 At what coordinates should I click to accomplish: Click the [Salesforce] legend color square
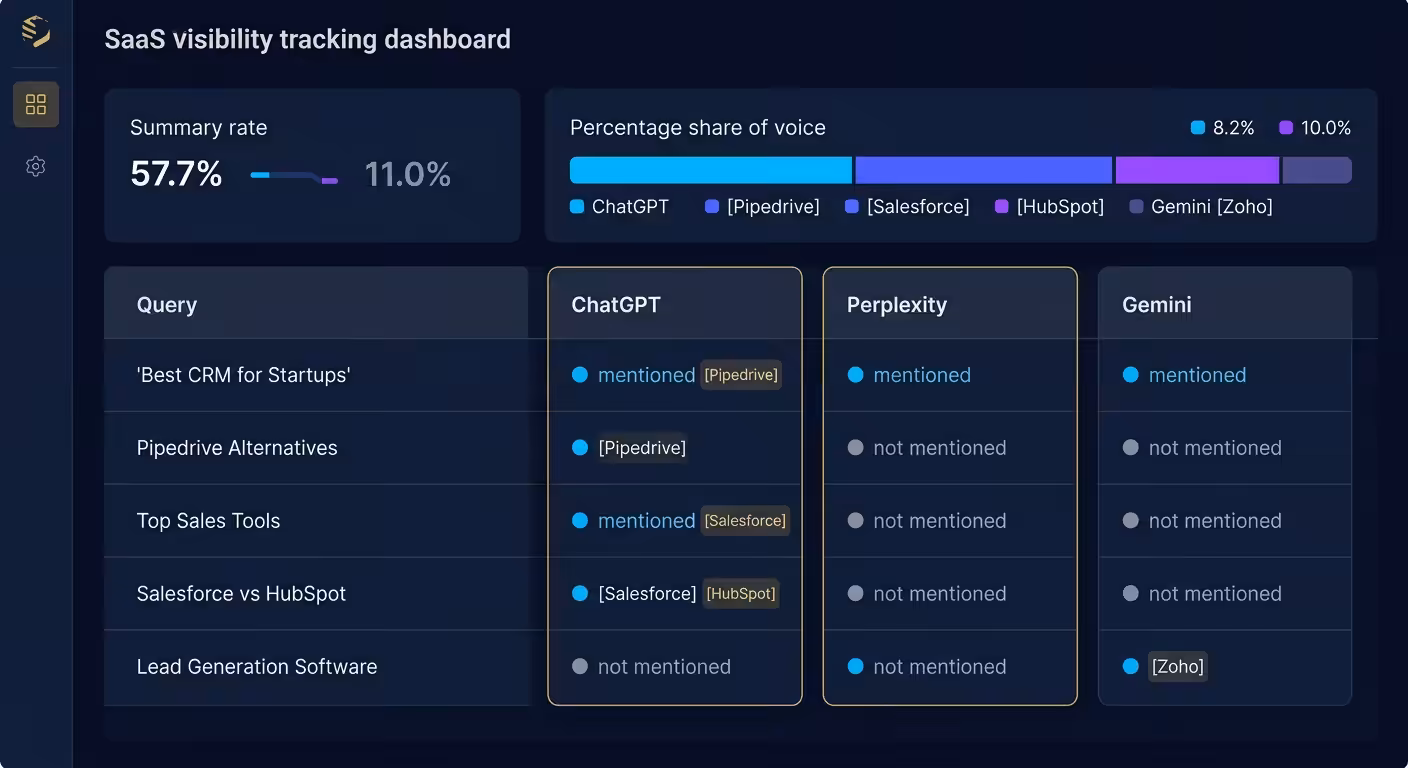[x=852, y=207]
